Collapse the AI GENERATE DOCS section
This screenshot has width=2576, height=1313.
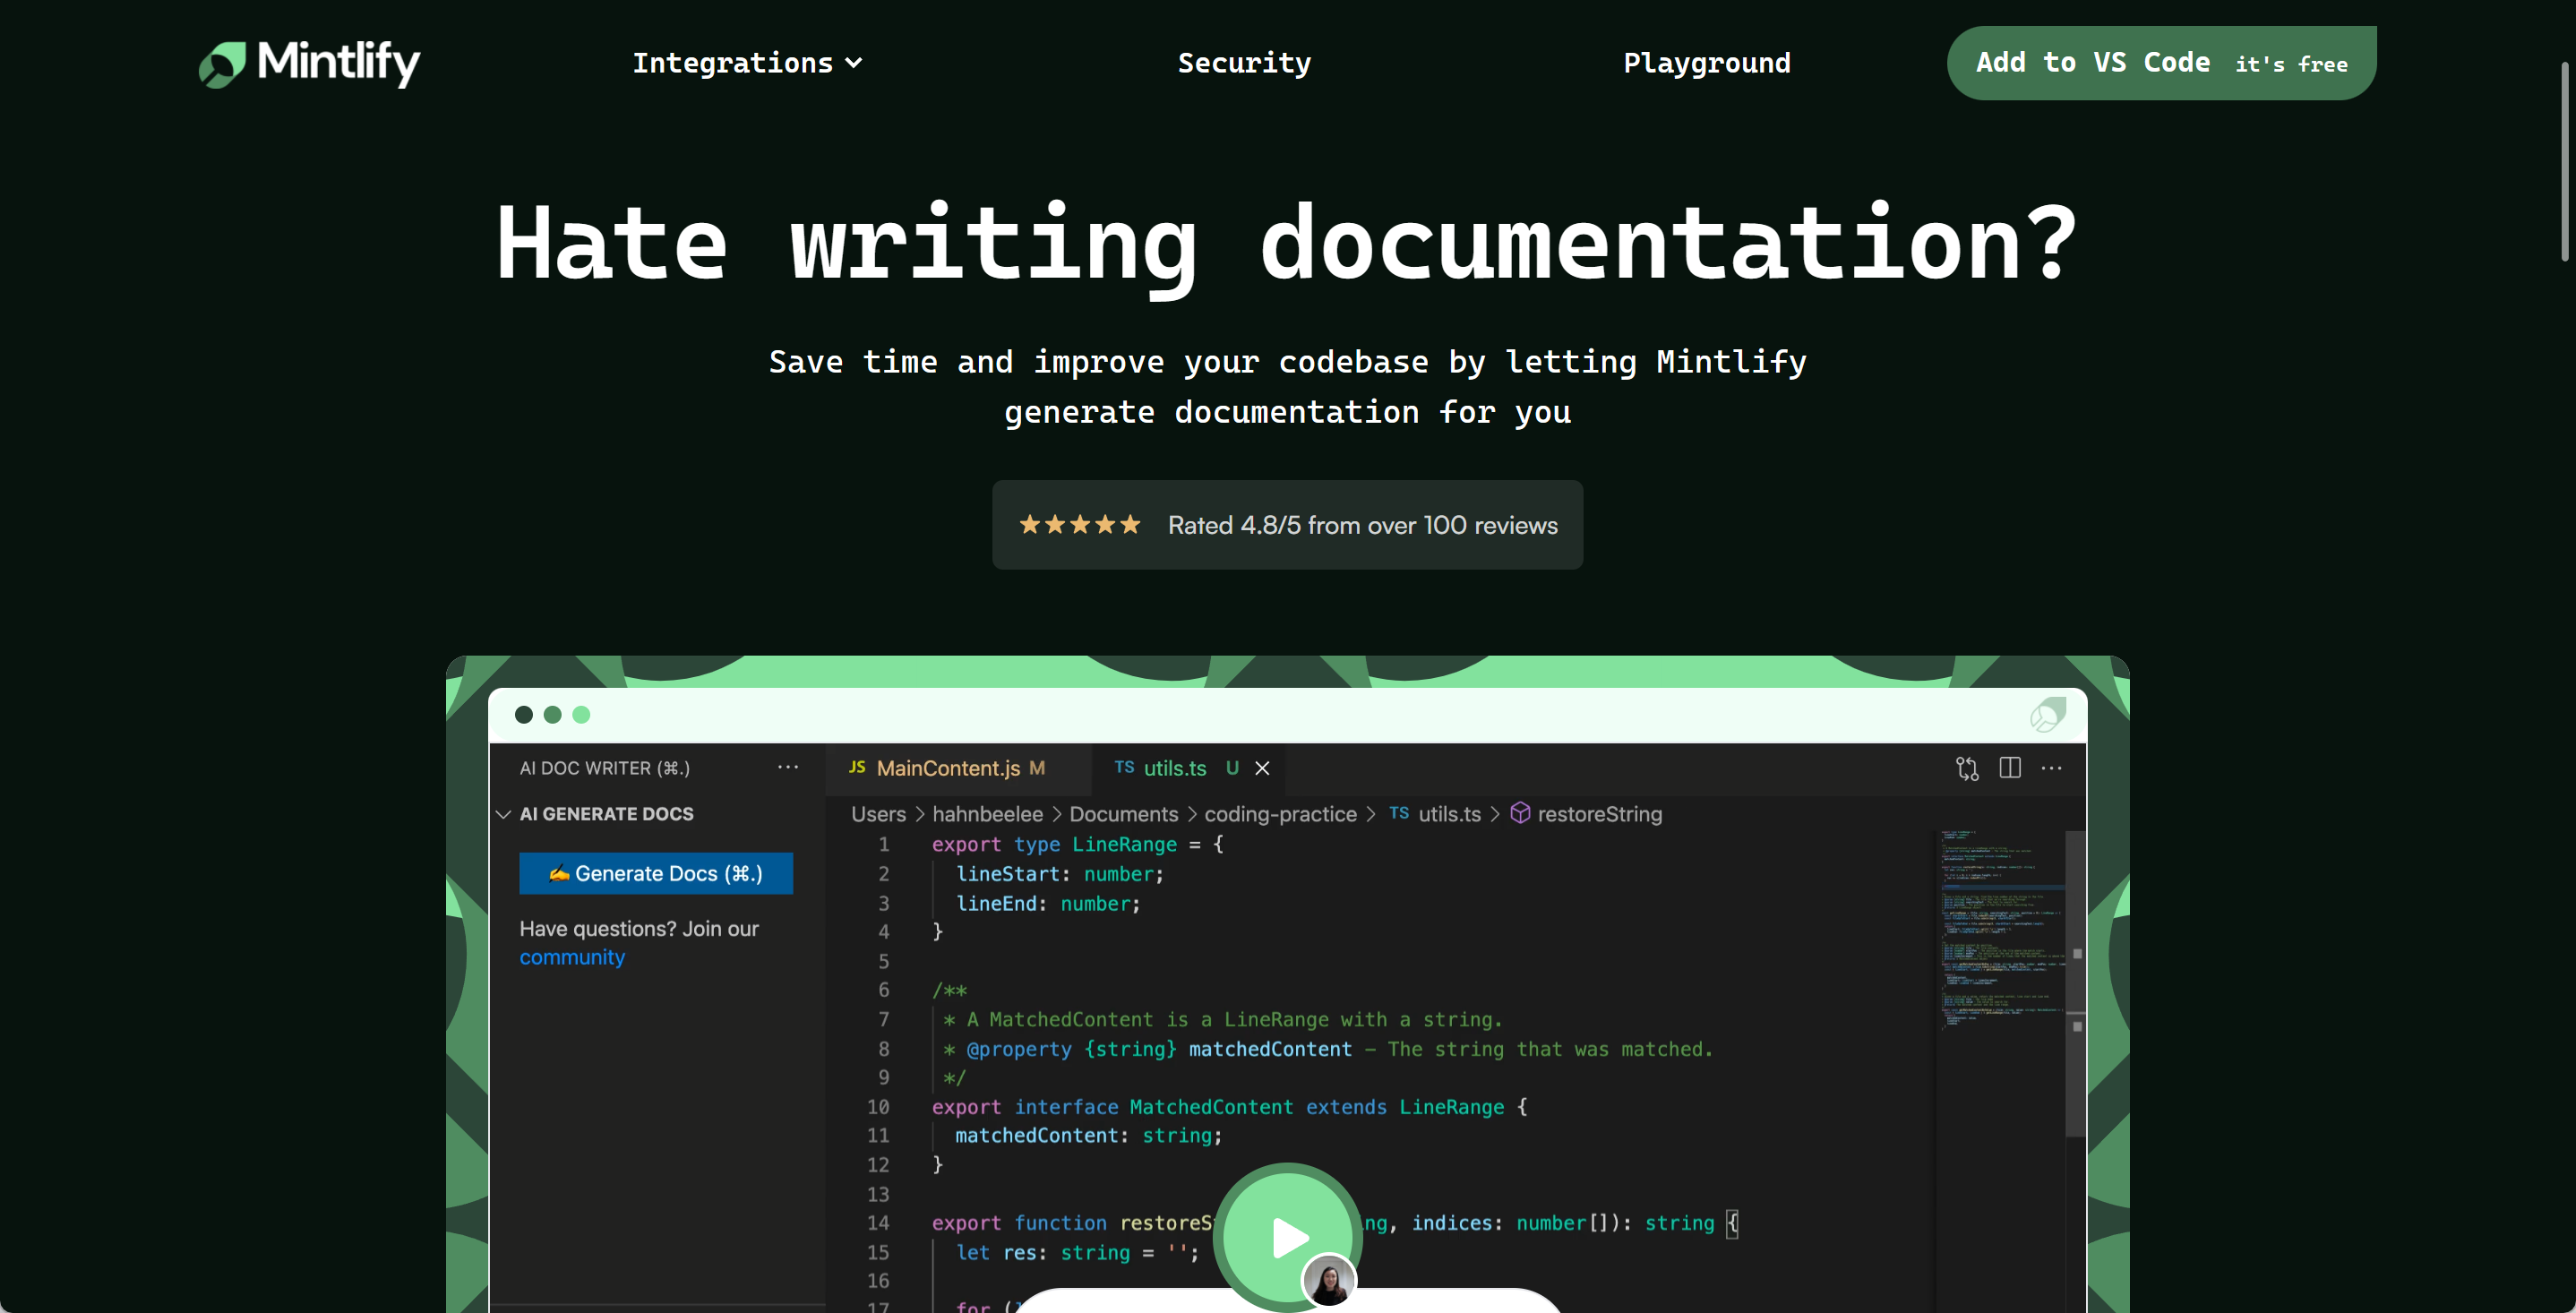pos(503,814)
